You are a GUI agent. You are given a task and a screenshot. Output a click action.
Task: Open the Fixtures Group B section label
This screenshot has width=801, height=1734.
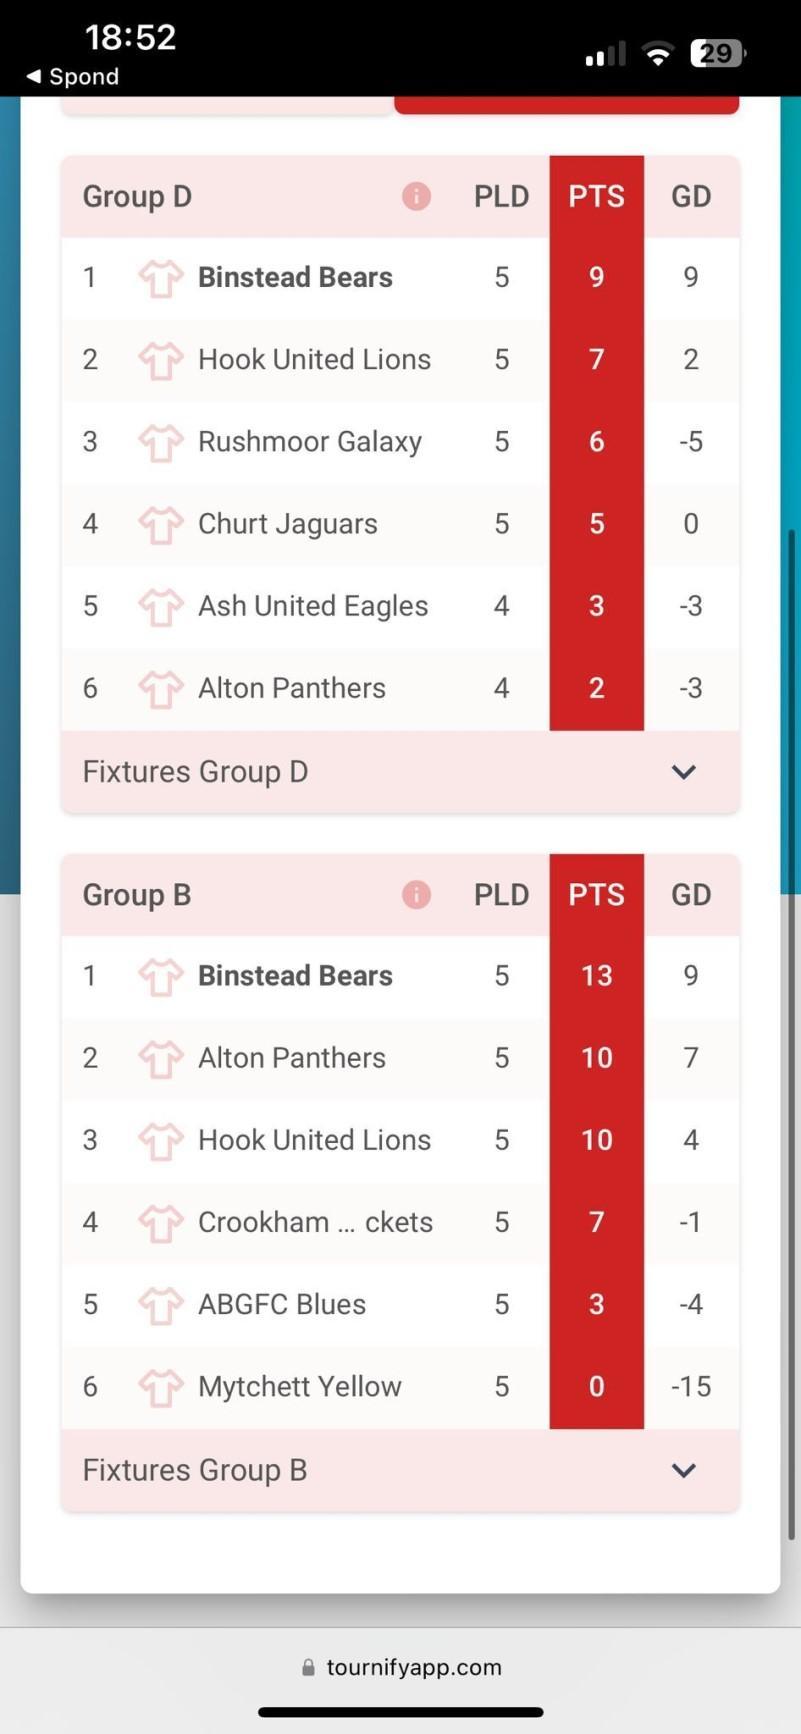click(x=195, y=1470)
